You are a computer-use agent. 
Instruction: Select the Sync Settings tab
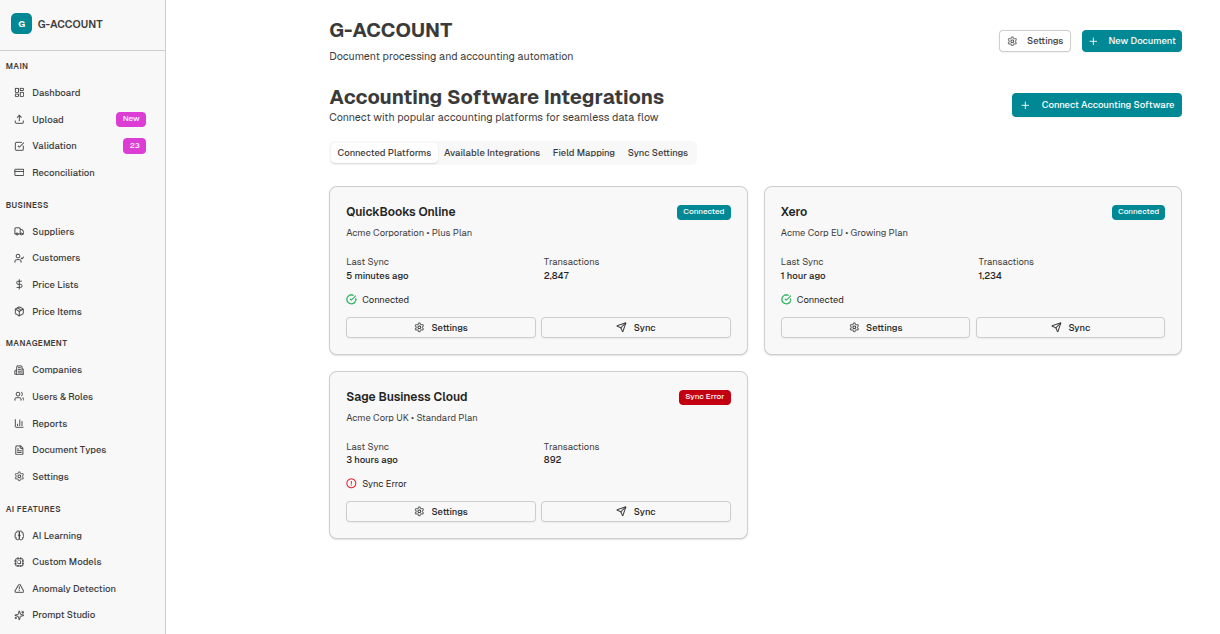click(x=657, y=152)
